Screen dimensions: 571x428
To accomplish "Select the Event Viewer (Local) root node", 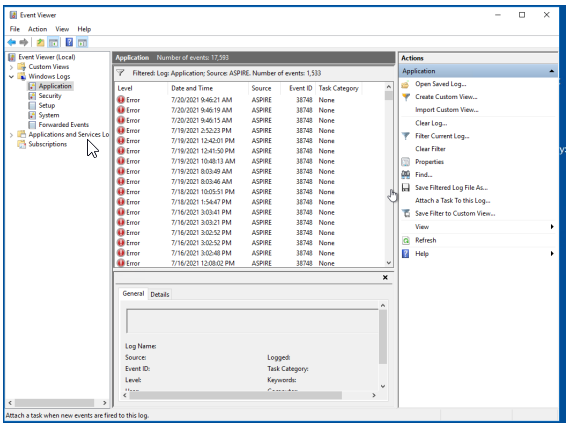I will (47, 57).
